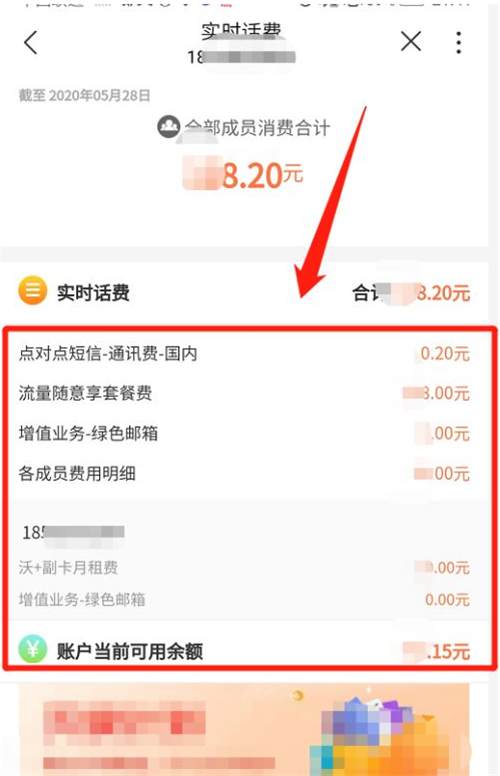Tap the 0.20元 SMS charge amount

(444, 353)
